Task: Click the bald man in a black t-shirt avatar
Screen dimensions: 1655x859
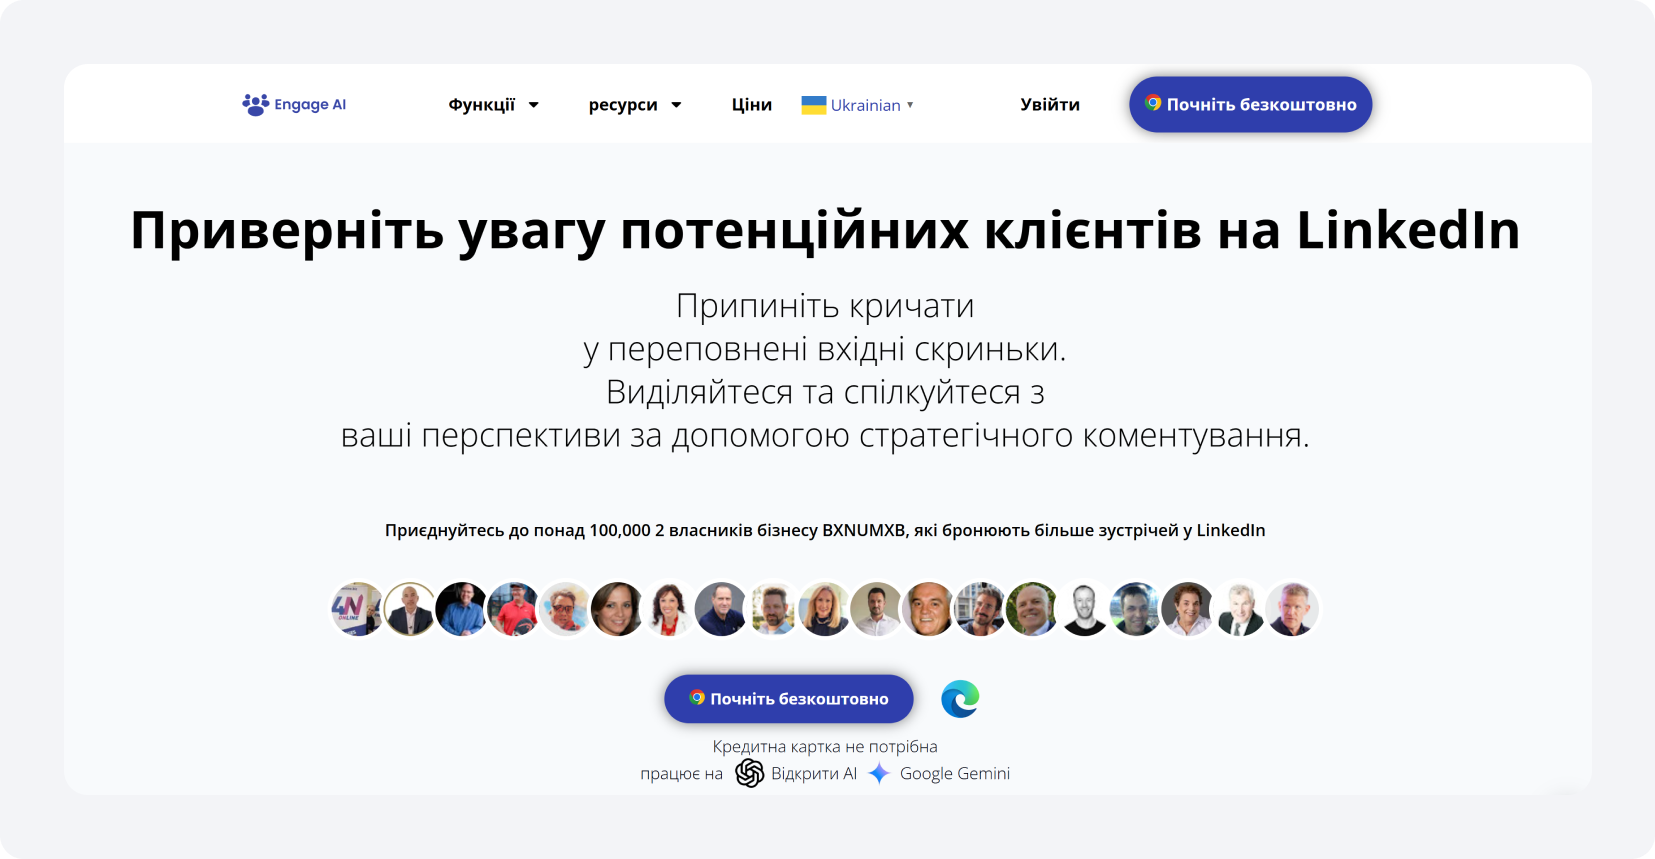Action: coord(1084,609)
